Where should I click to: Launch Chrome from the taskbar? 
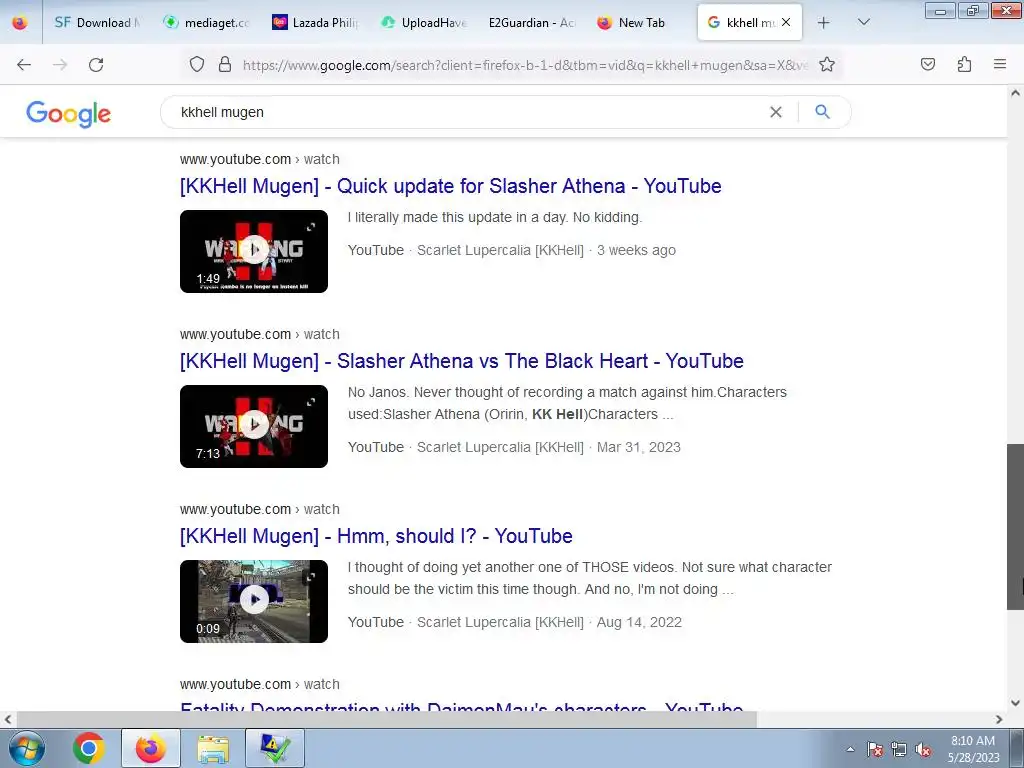[89, 748]
